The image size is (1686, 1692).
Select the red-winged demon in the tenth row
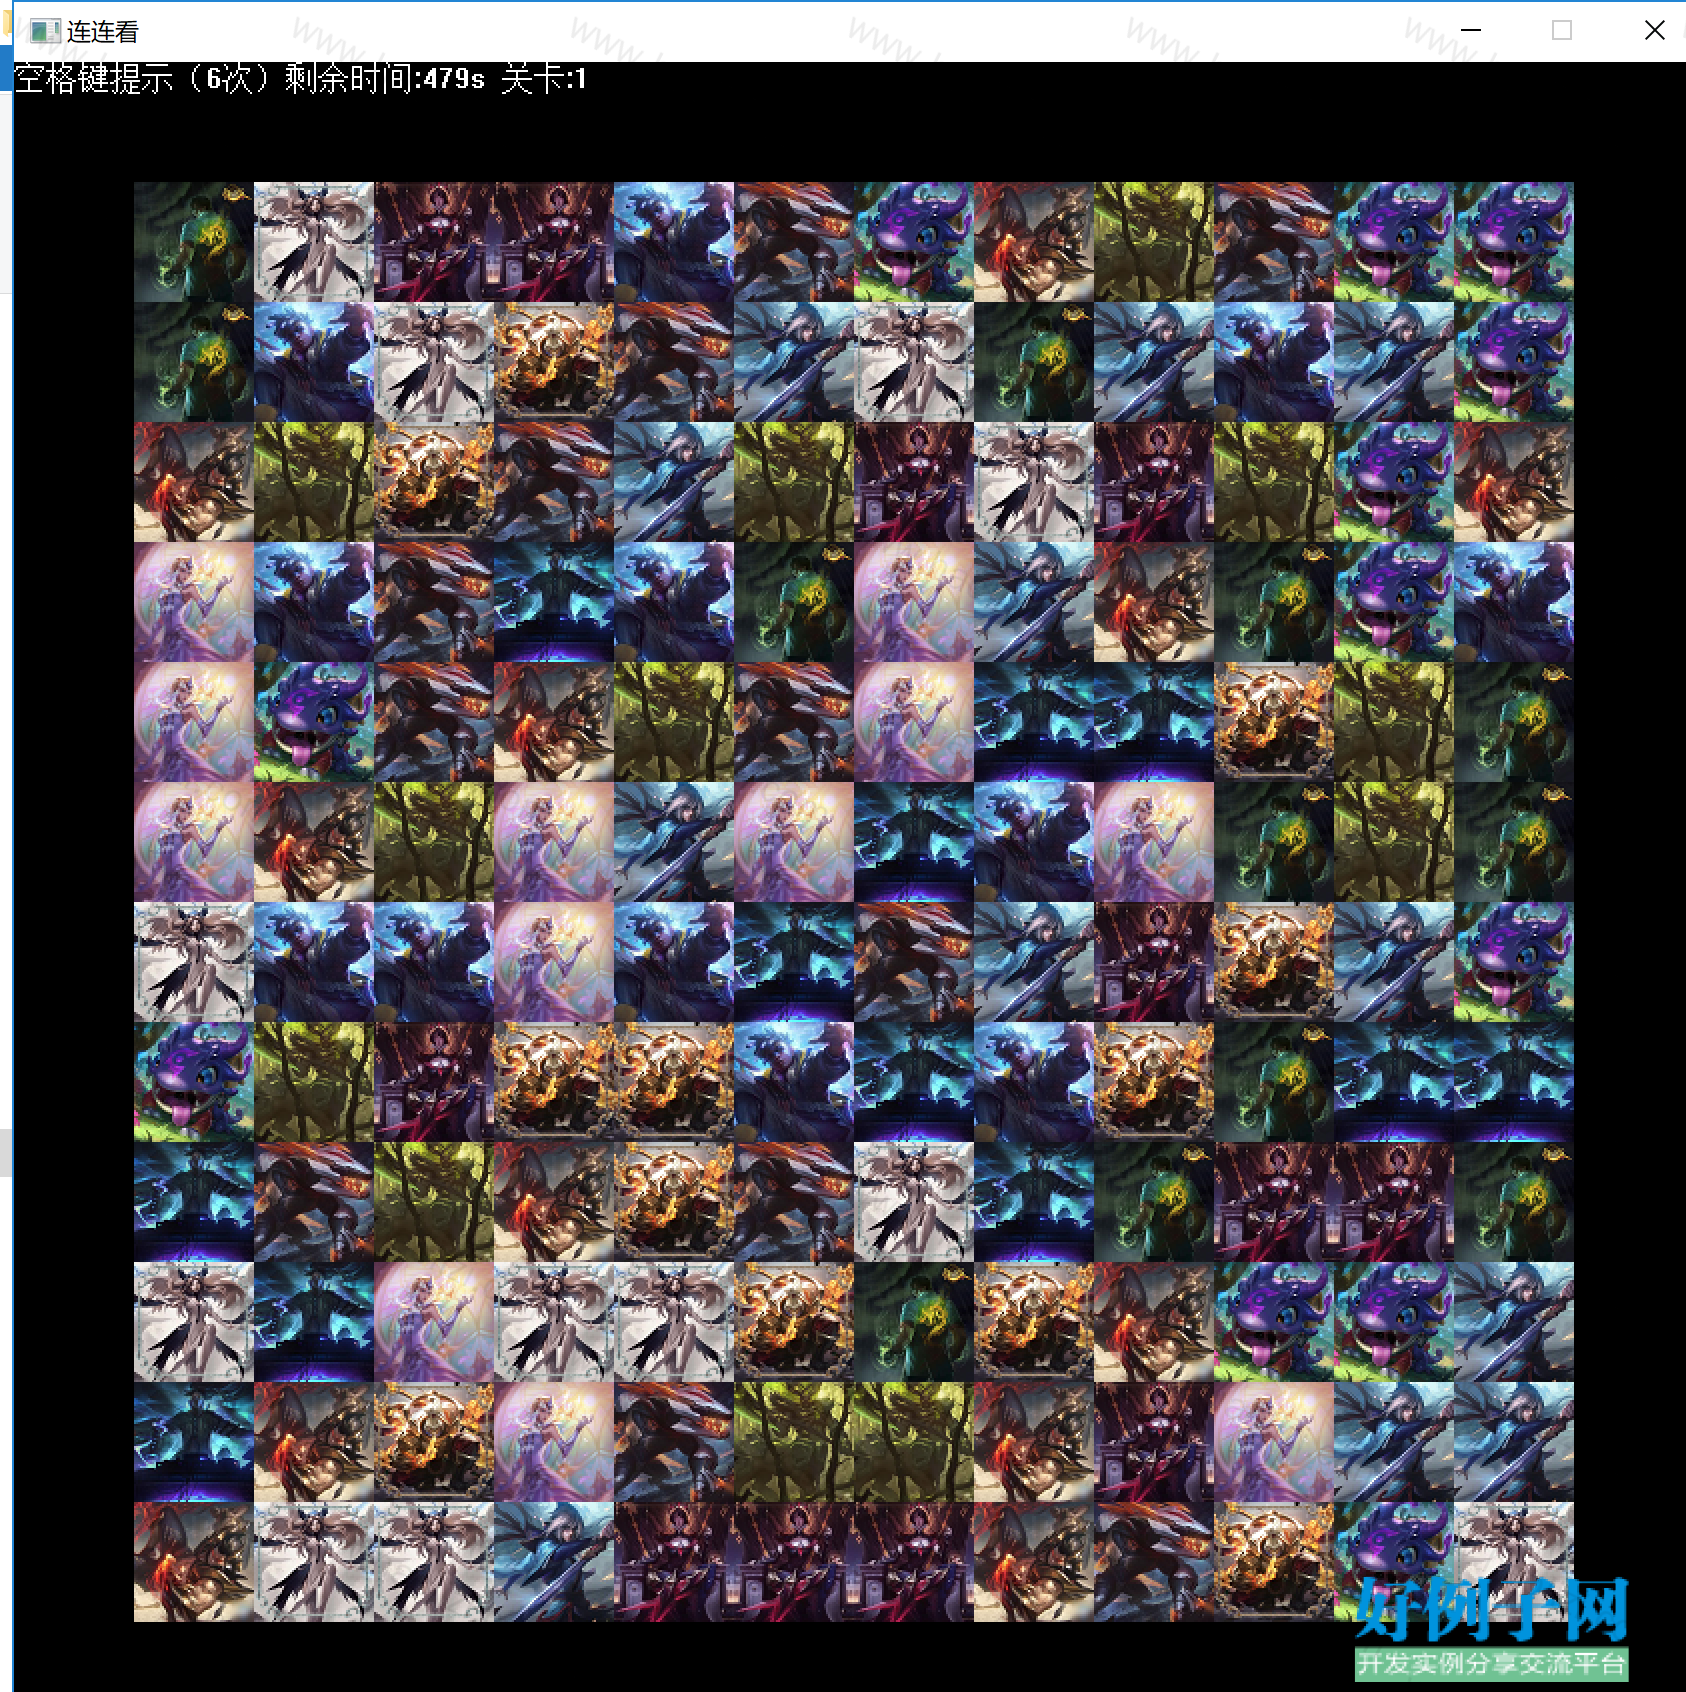1154,1322
